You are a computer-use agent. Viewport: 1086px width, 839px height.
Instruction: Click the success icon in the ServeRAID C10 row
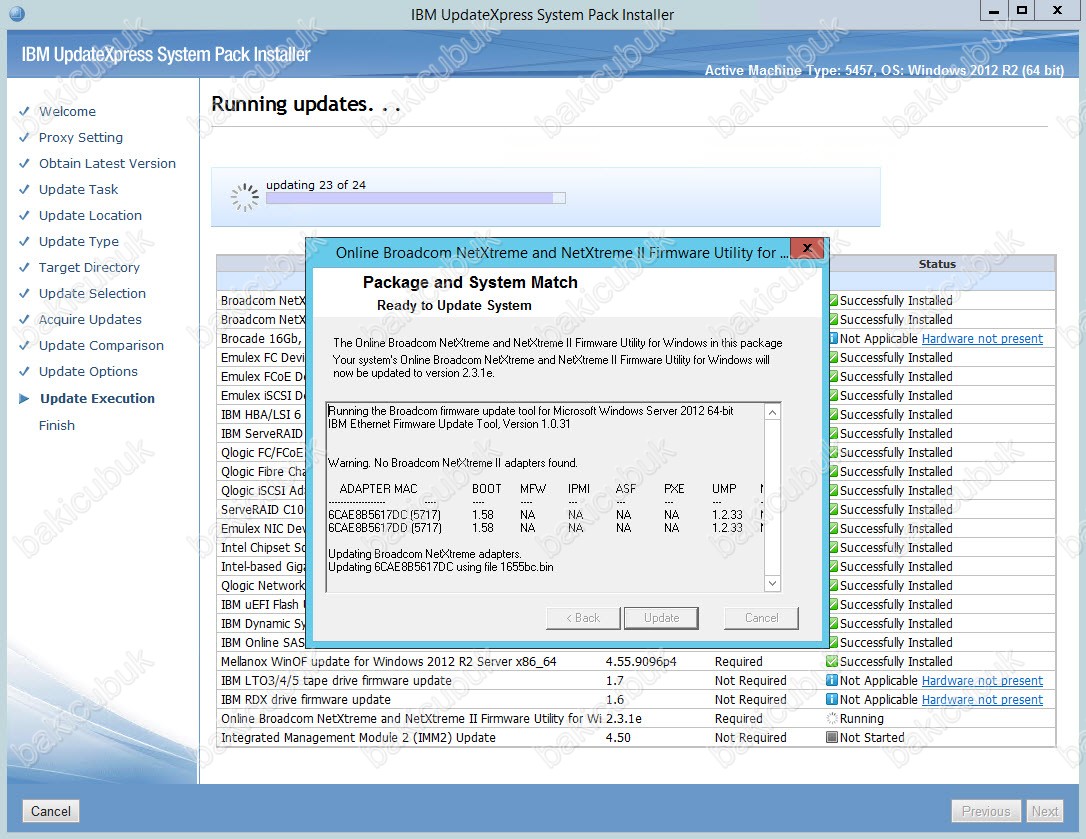click(x=833, y=509)
